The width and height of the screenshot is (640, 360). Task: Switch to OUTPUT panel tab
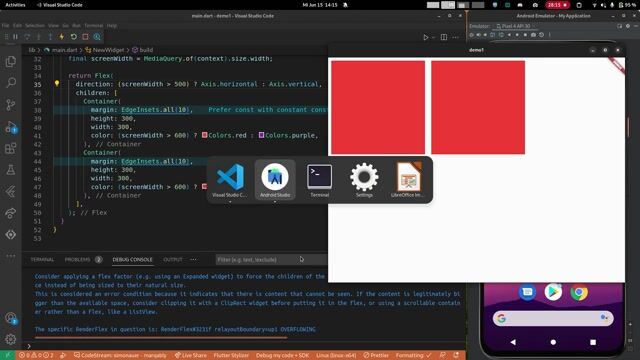[173, 260]
